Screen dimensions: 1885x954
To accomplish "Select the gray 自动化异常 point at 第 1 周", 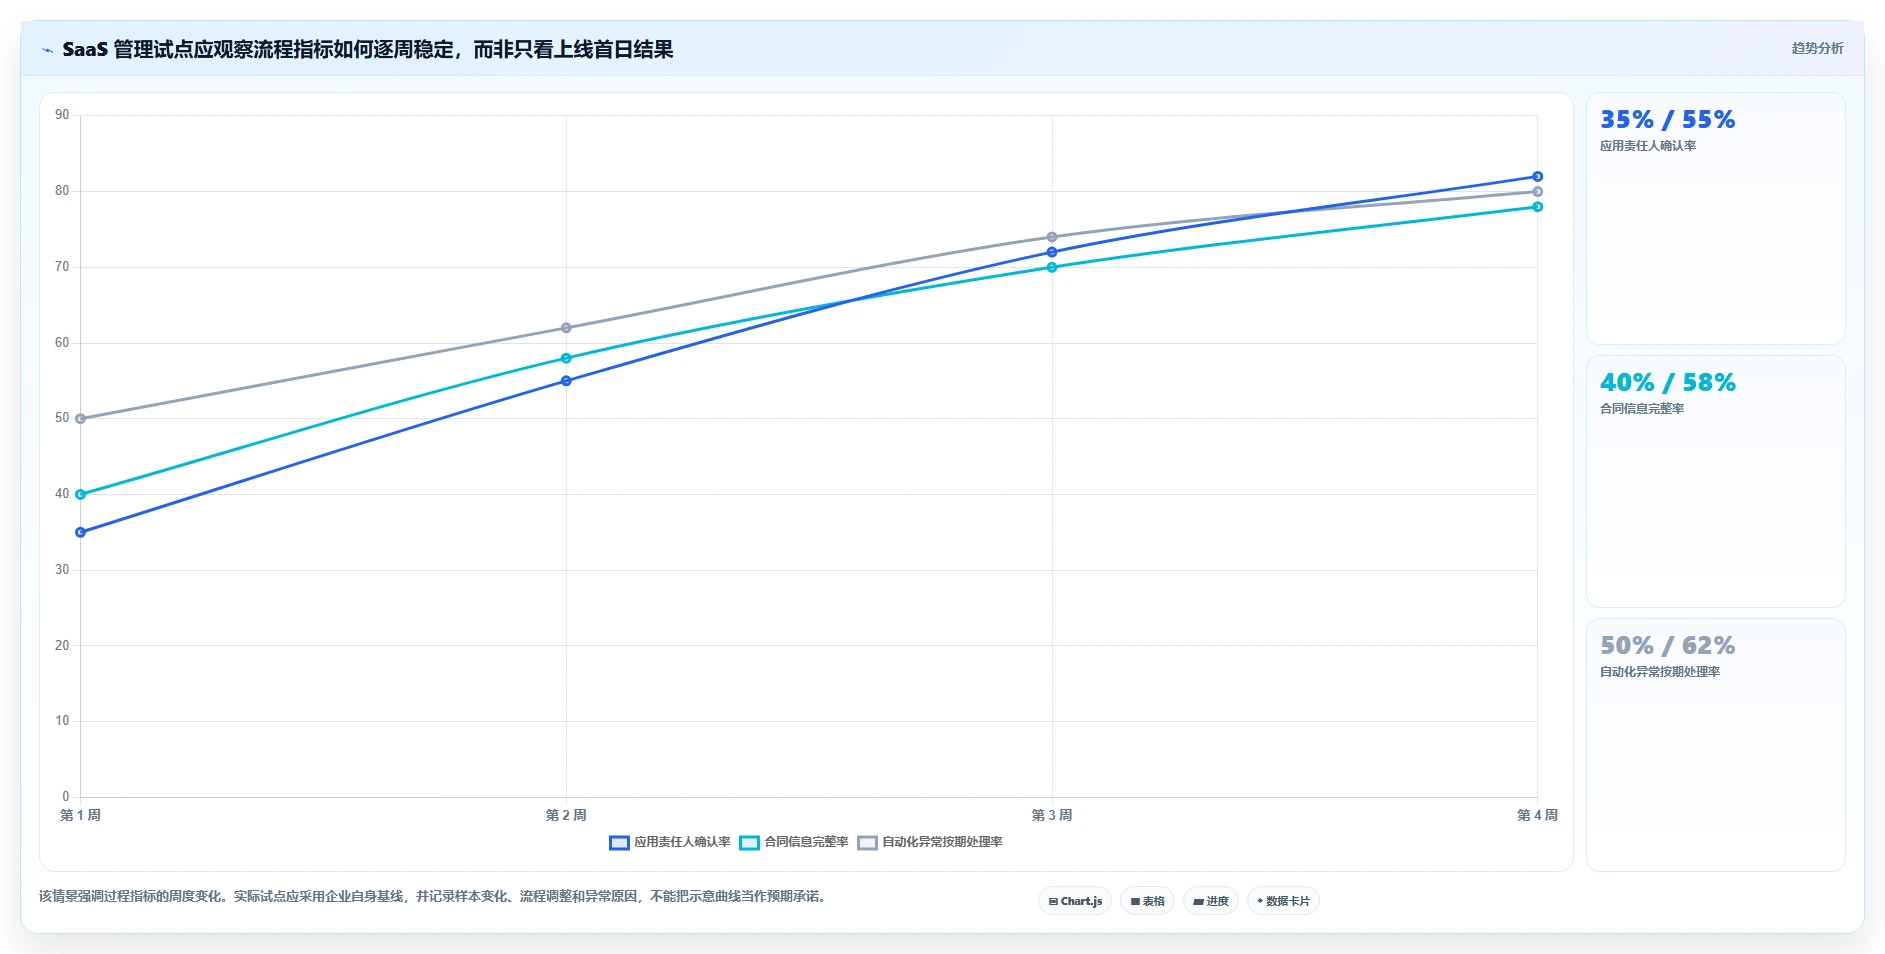I will 81,418.
